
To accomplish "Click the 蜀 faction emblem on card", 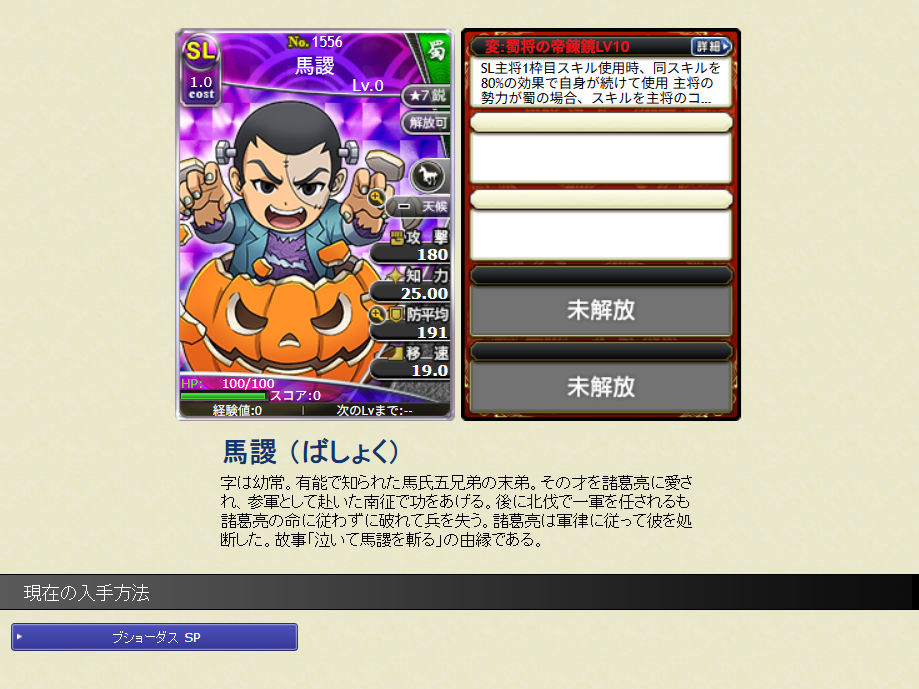I will coord(437,50).
